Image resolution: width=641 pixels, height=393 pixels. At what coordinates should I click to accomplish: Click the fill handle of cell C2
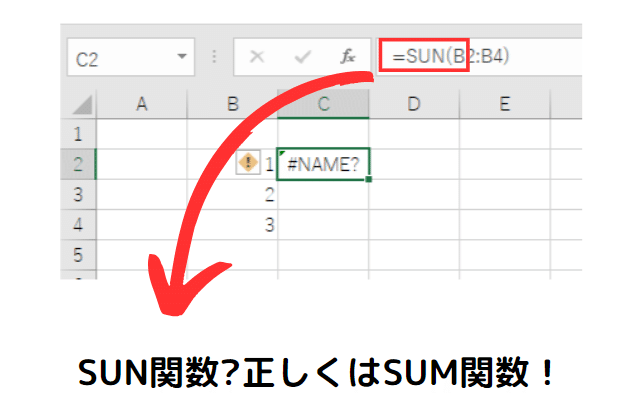(x=369, y=179)
